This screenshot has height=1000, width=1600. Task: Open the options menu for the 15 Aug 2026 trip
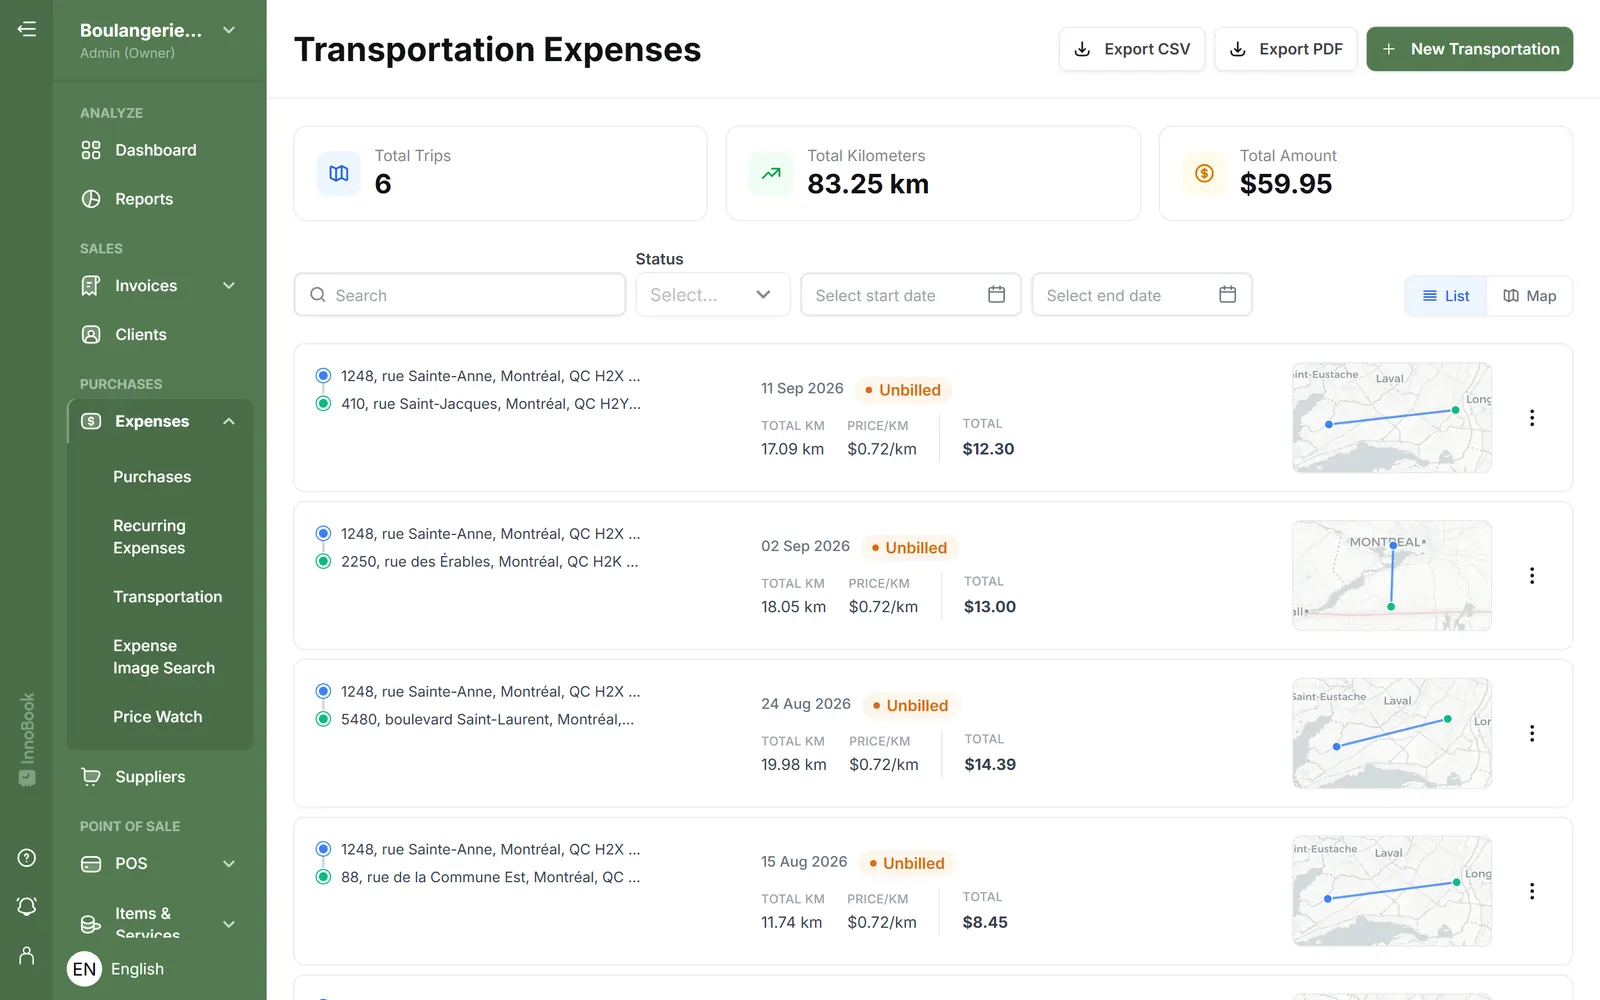[1532, 891]
